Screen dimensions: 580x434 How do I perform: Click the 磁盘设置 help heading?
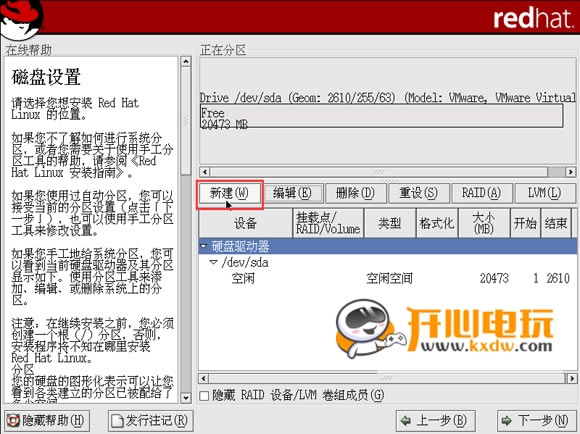pos(46,77)
